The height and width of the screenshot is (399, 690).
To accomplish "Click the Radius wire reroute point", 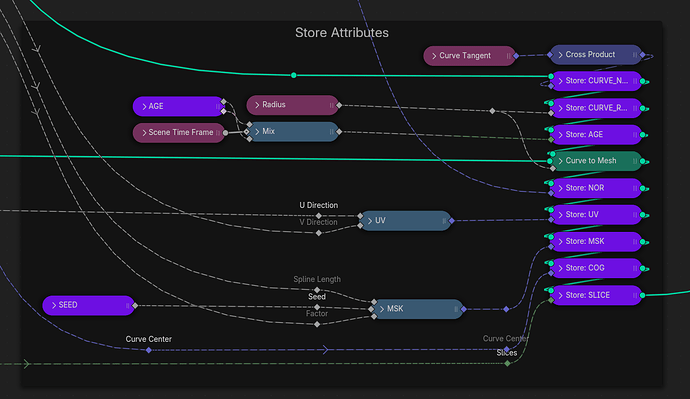I will point(492,111).
